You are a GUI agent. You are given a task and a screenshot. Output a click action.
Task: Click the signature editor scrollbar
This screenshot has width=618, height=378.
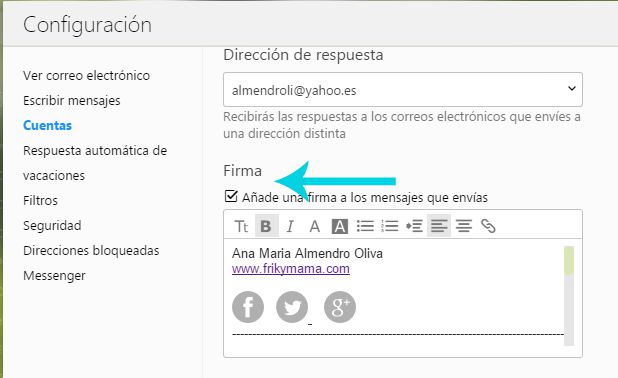tap(569, 296)
